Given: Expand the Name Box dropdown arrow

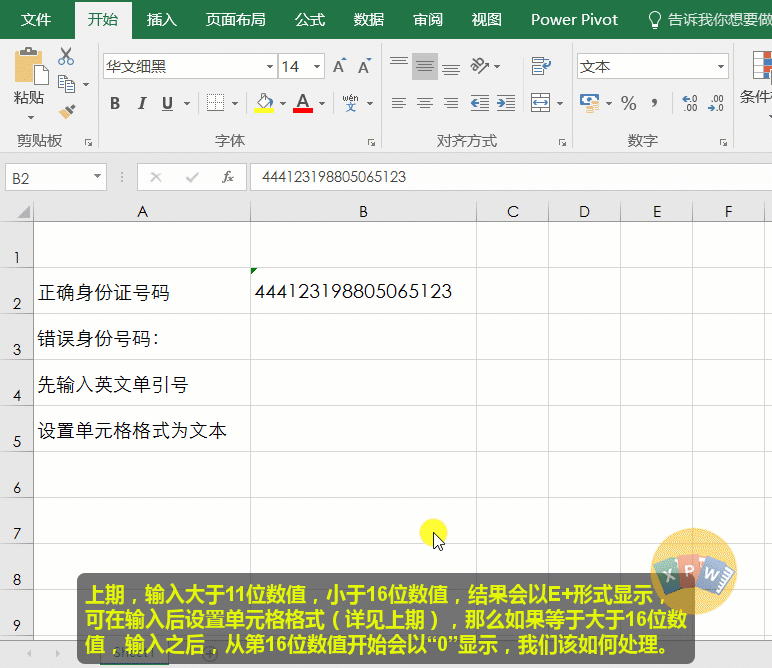Looking at the screenshot, I should tap(97, 177).
